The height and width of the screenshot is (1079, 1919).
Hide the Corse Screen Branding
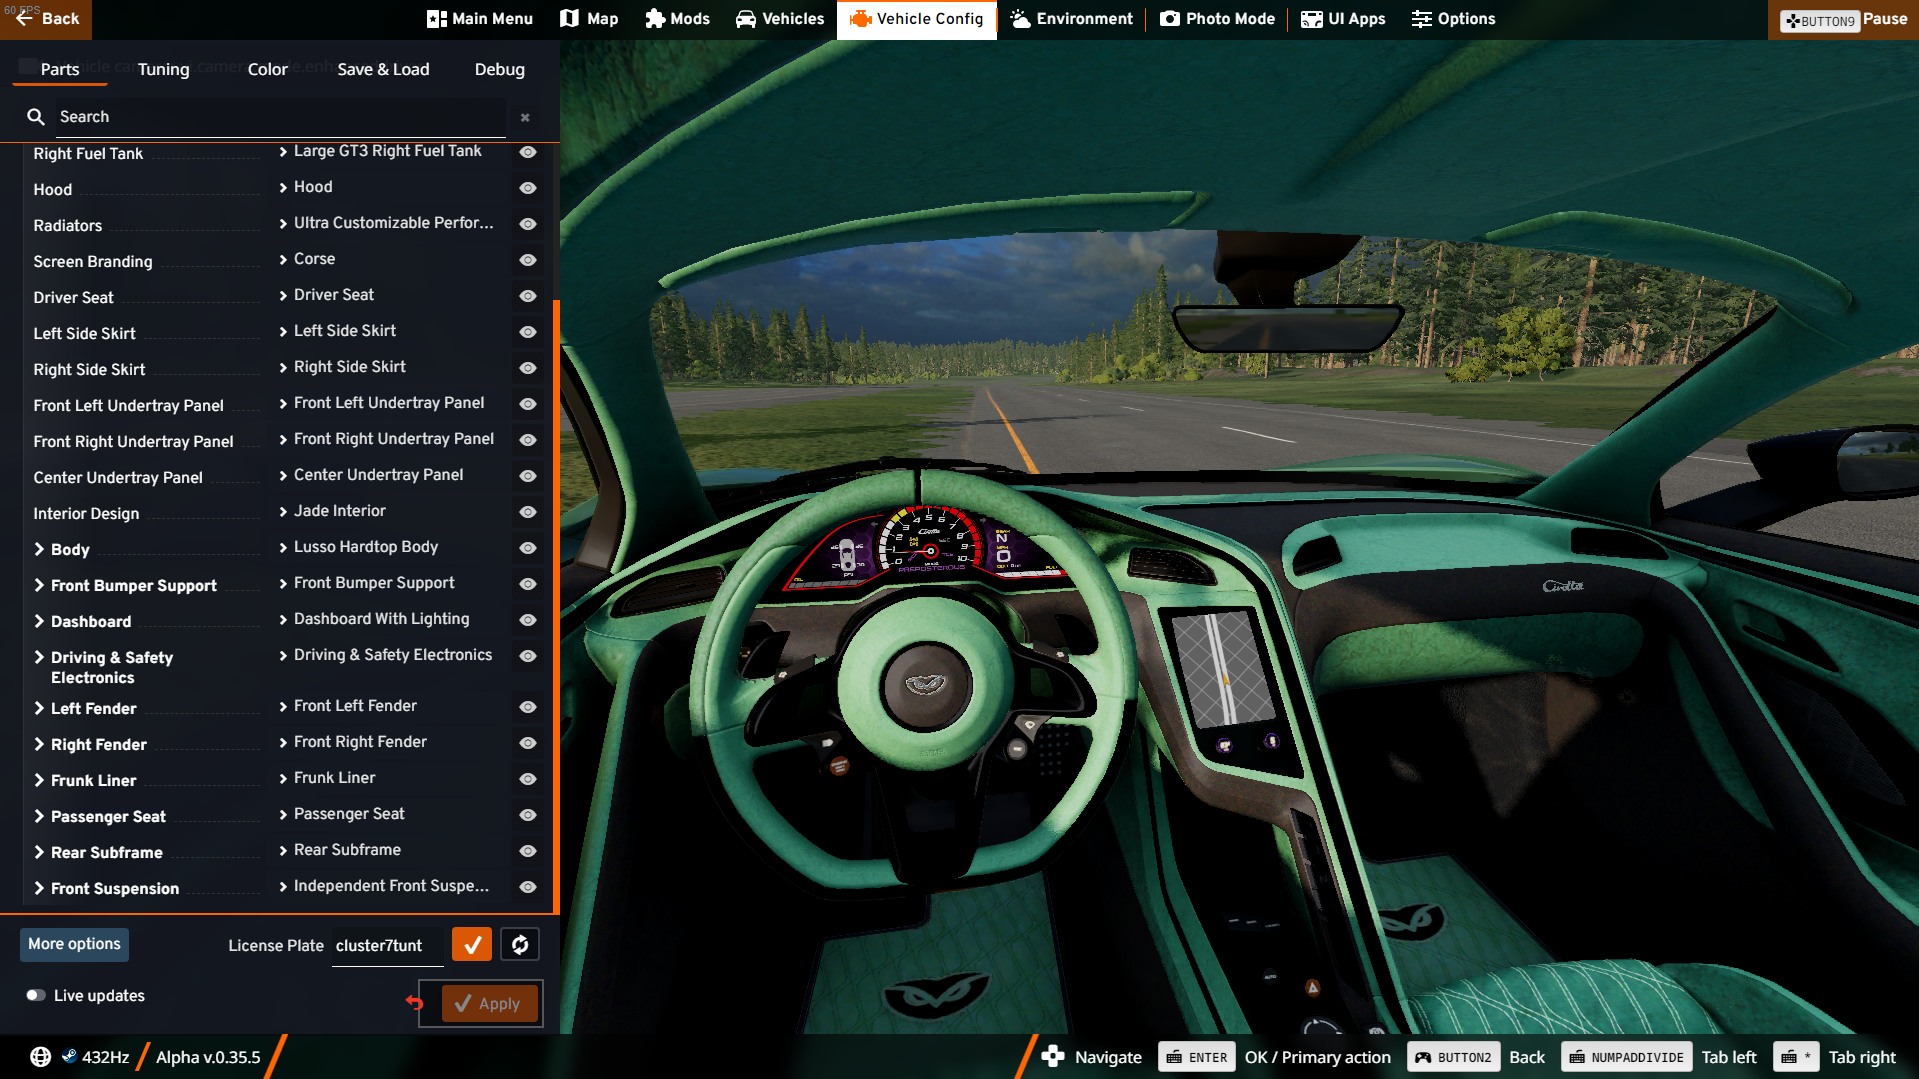pos(528,260)
